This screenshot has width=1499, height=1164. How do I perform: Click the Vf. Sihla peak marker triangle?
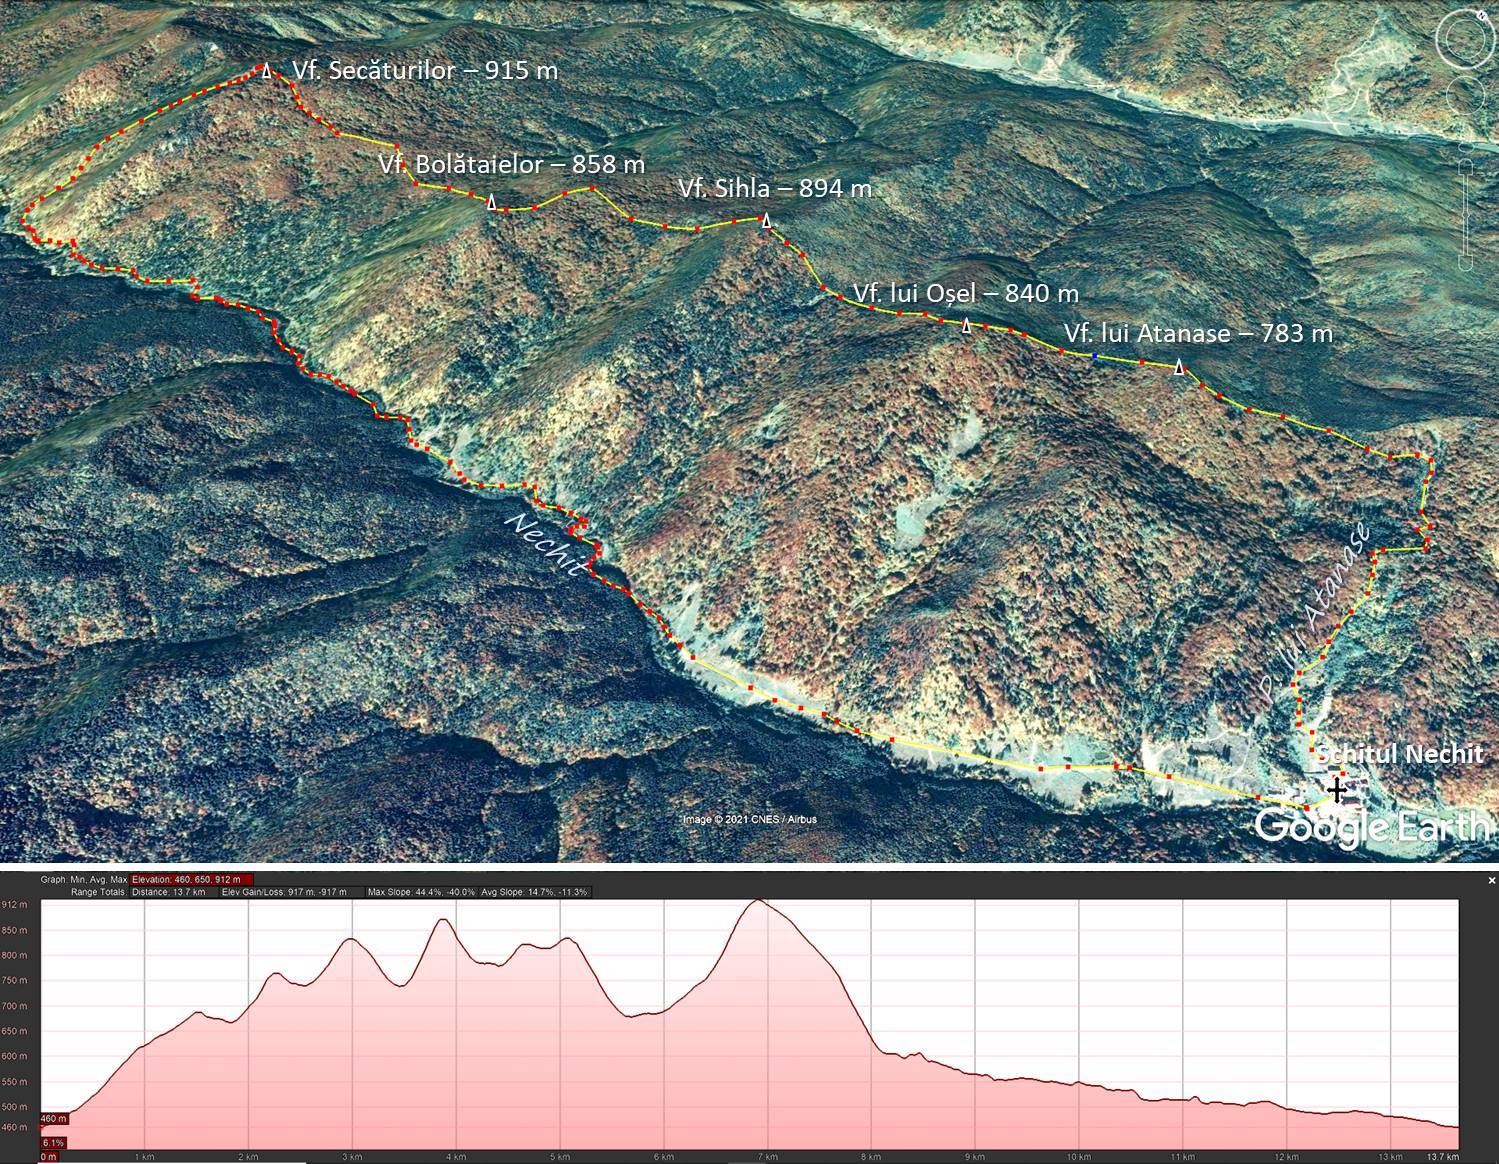[766, 221]
